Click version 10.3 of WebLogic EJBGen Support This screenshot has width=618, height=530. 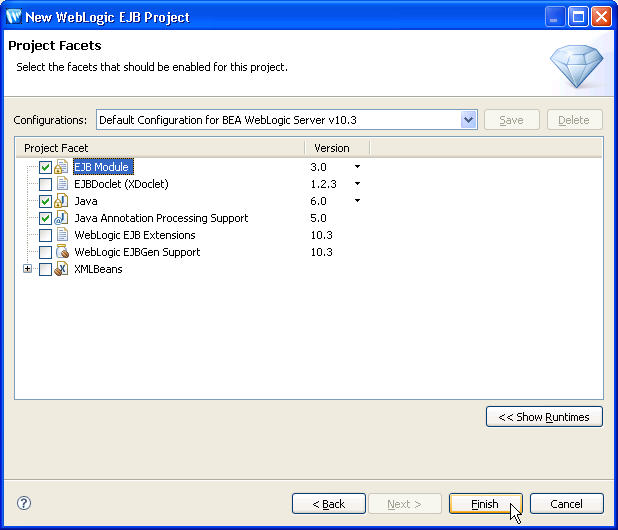(322, 252)
